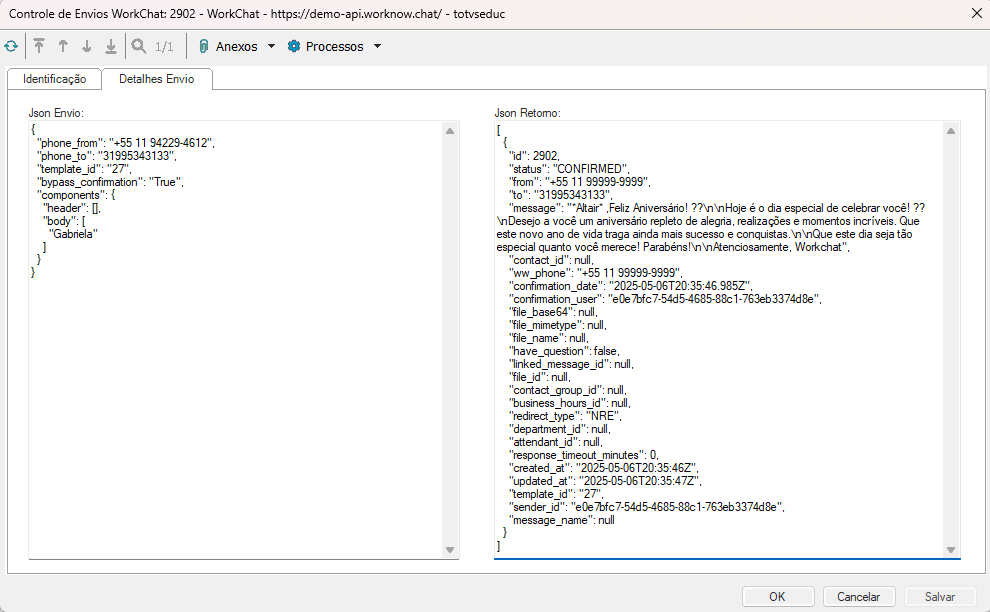Click the Cancelar button
The height and width of the screenshot is (612, 990).
[858, 596]
